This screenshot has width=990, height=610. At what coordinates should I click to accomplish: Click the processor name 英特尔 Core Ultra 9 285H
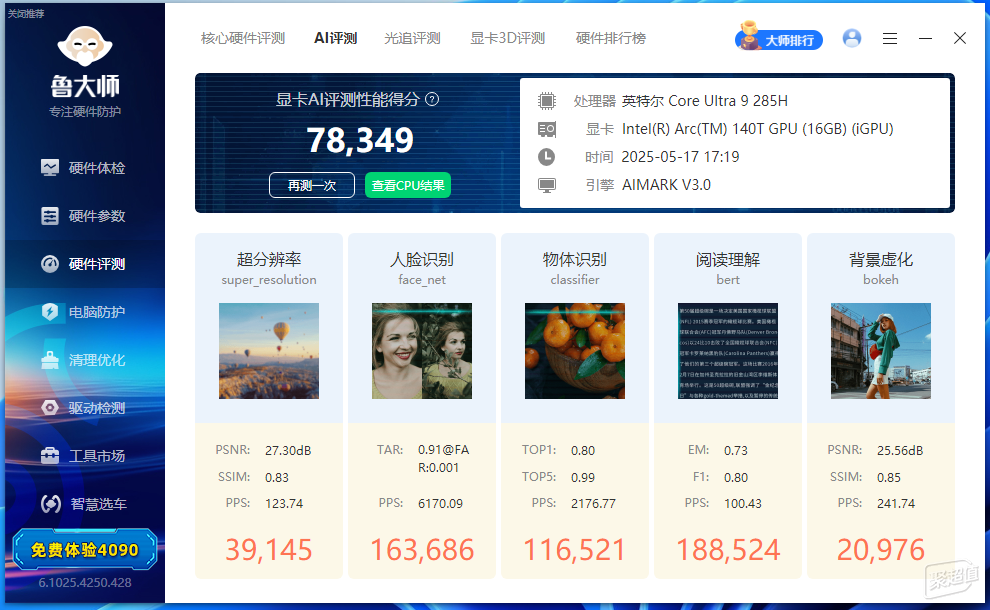point(705,101)
